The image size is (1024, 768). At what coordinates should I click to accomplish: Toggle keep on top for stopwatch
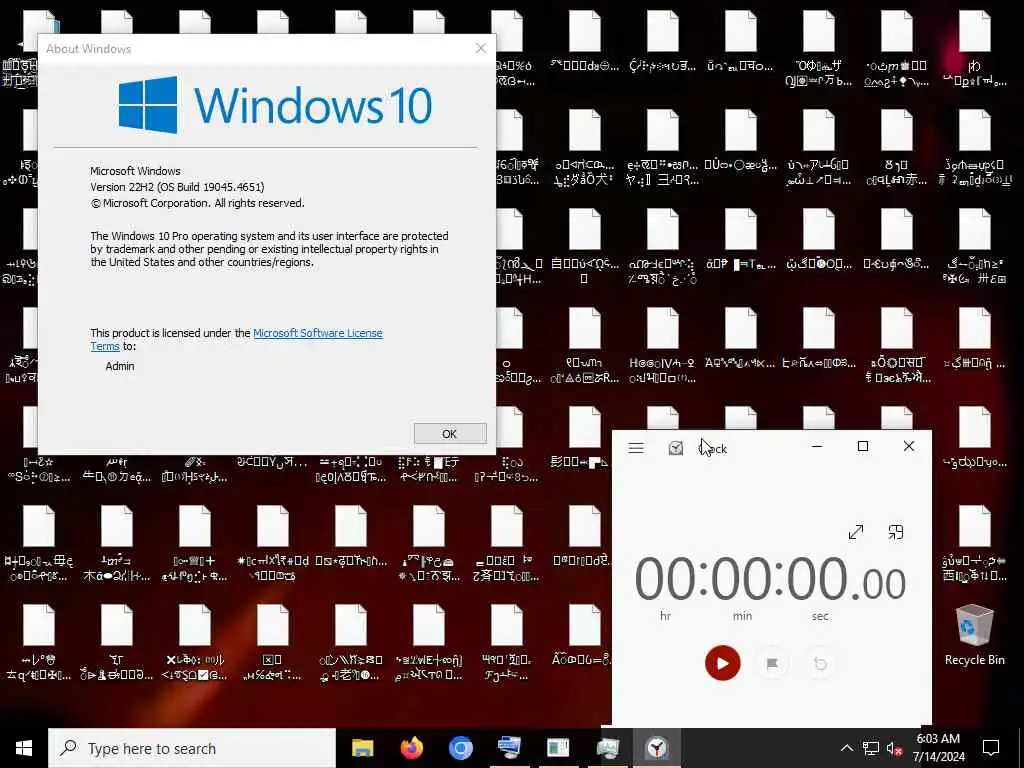pos(896,532)
